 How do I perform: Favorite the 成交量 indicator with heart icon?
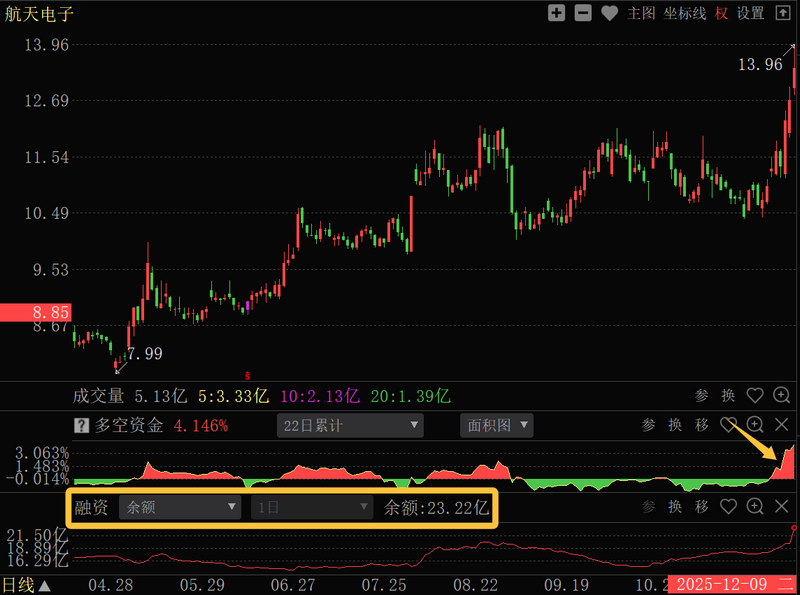(755, 396)
